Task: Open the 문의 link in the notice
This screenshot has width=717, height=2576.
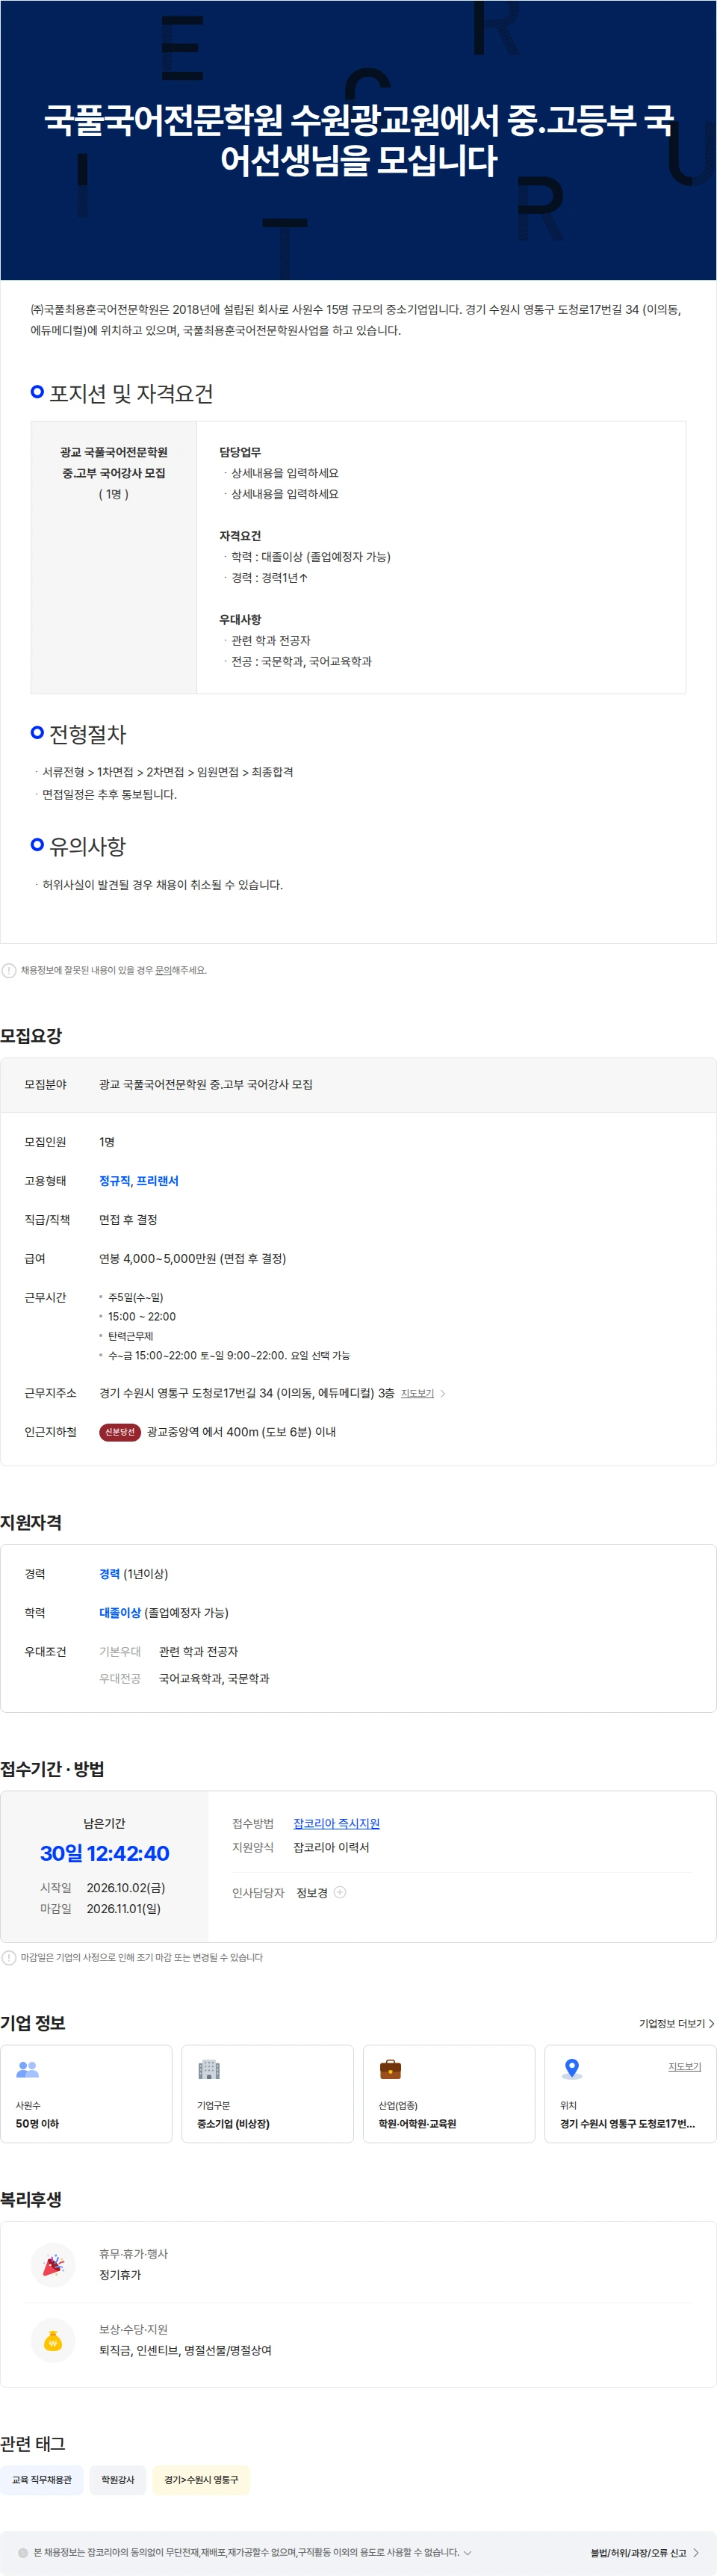Action: (163, 970)
